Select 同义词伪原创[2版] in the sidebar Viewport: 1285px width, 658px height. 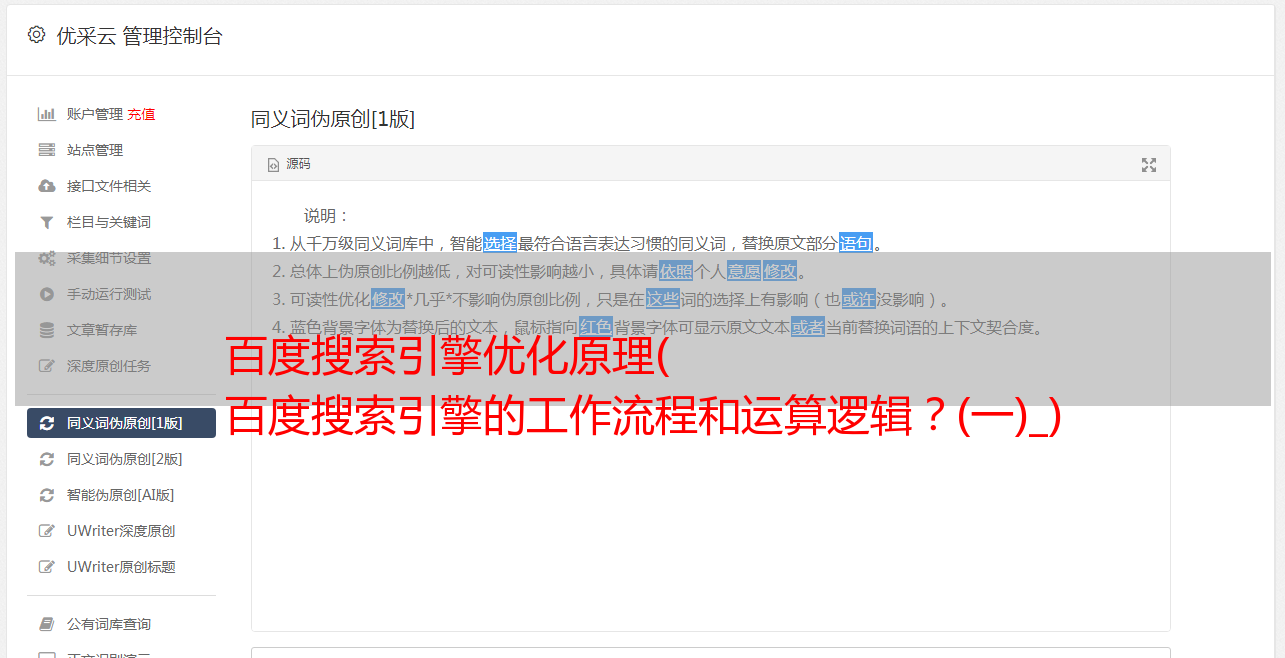(121, 459)
